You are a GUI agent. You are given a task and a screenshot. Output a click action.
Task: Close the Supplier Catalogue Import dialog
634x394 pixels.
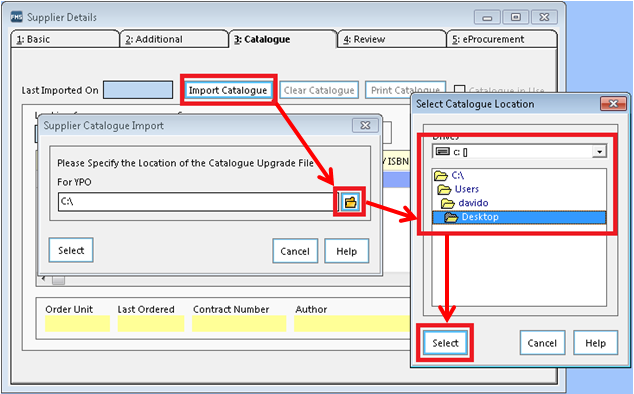[x=365, y=125]
